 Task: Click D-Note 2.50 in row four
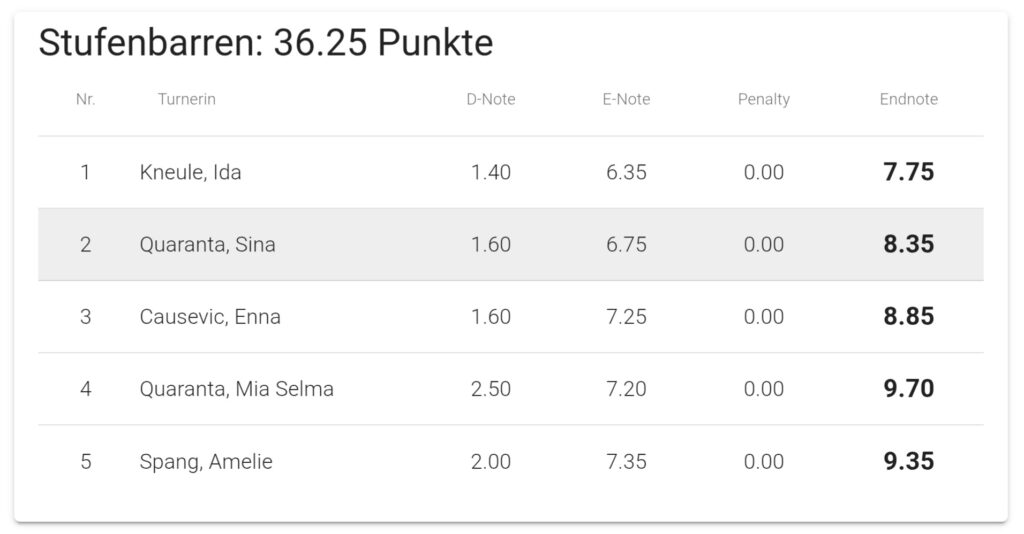point(490,389)
